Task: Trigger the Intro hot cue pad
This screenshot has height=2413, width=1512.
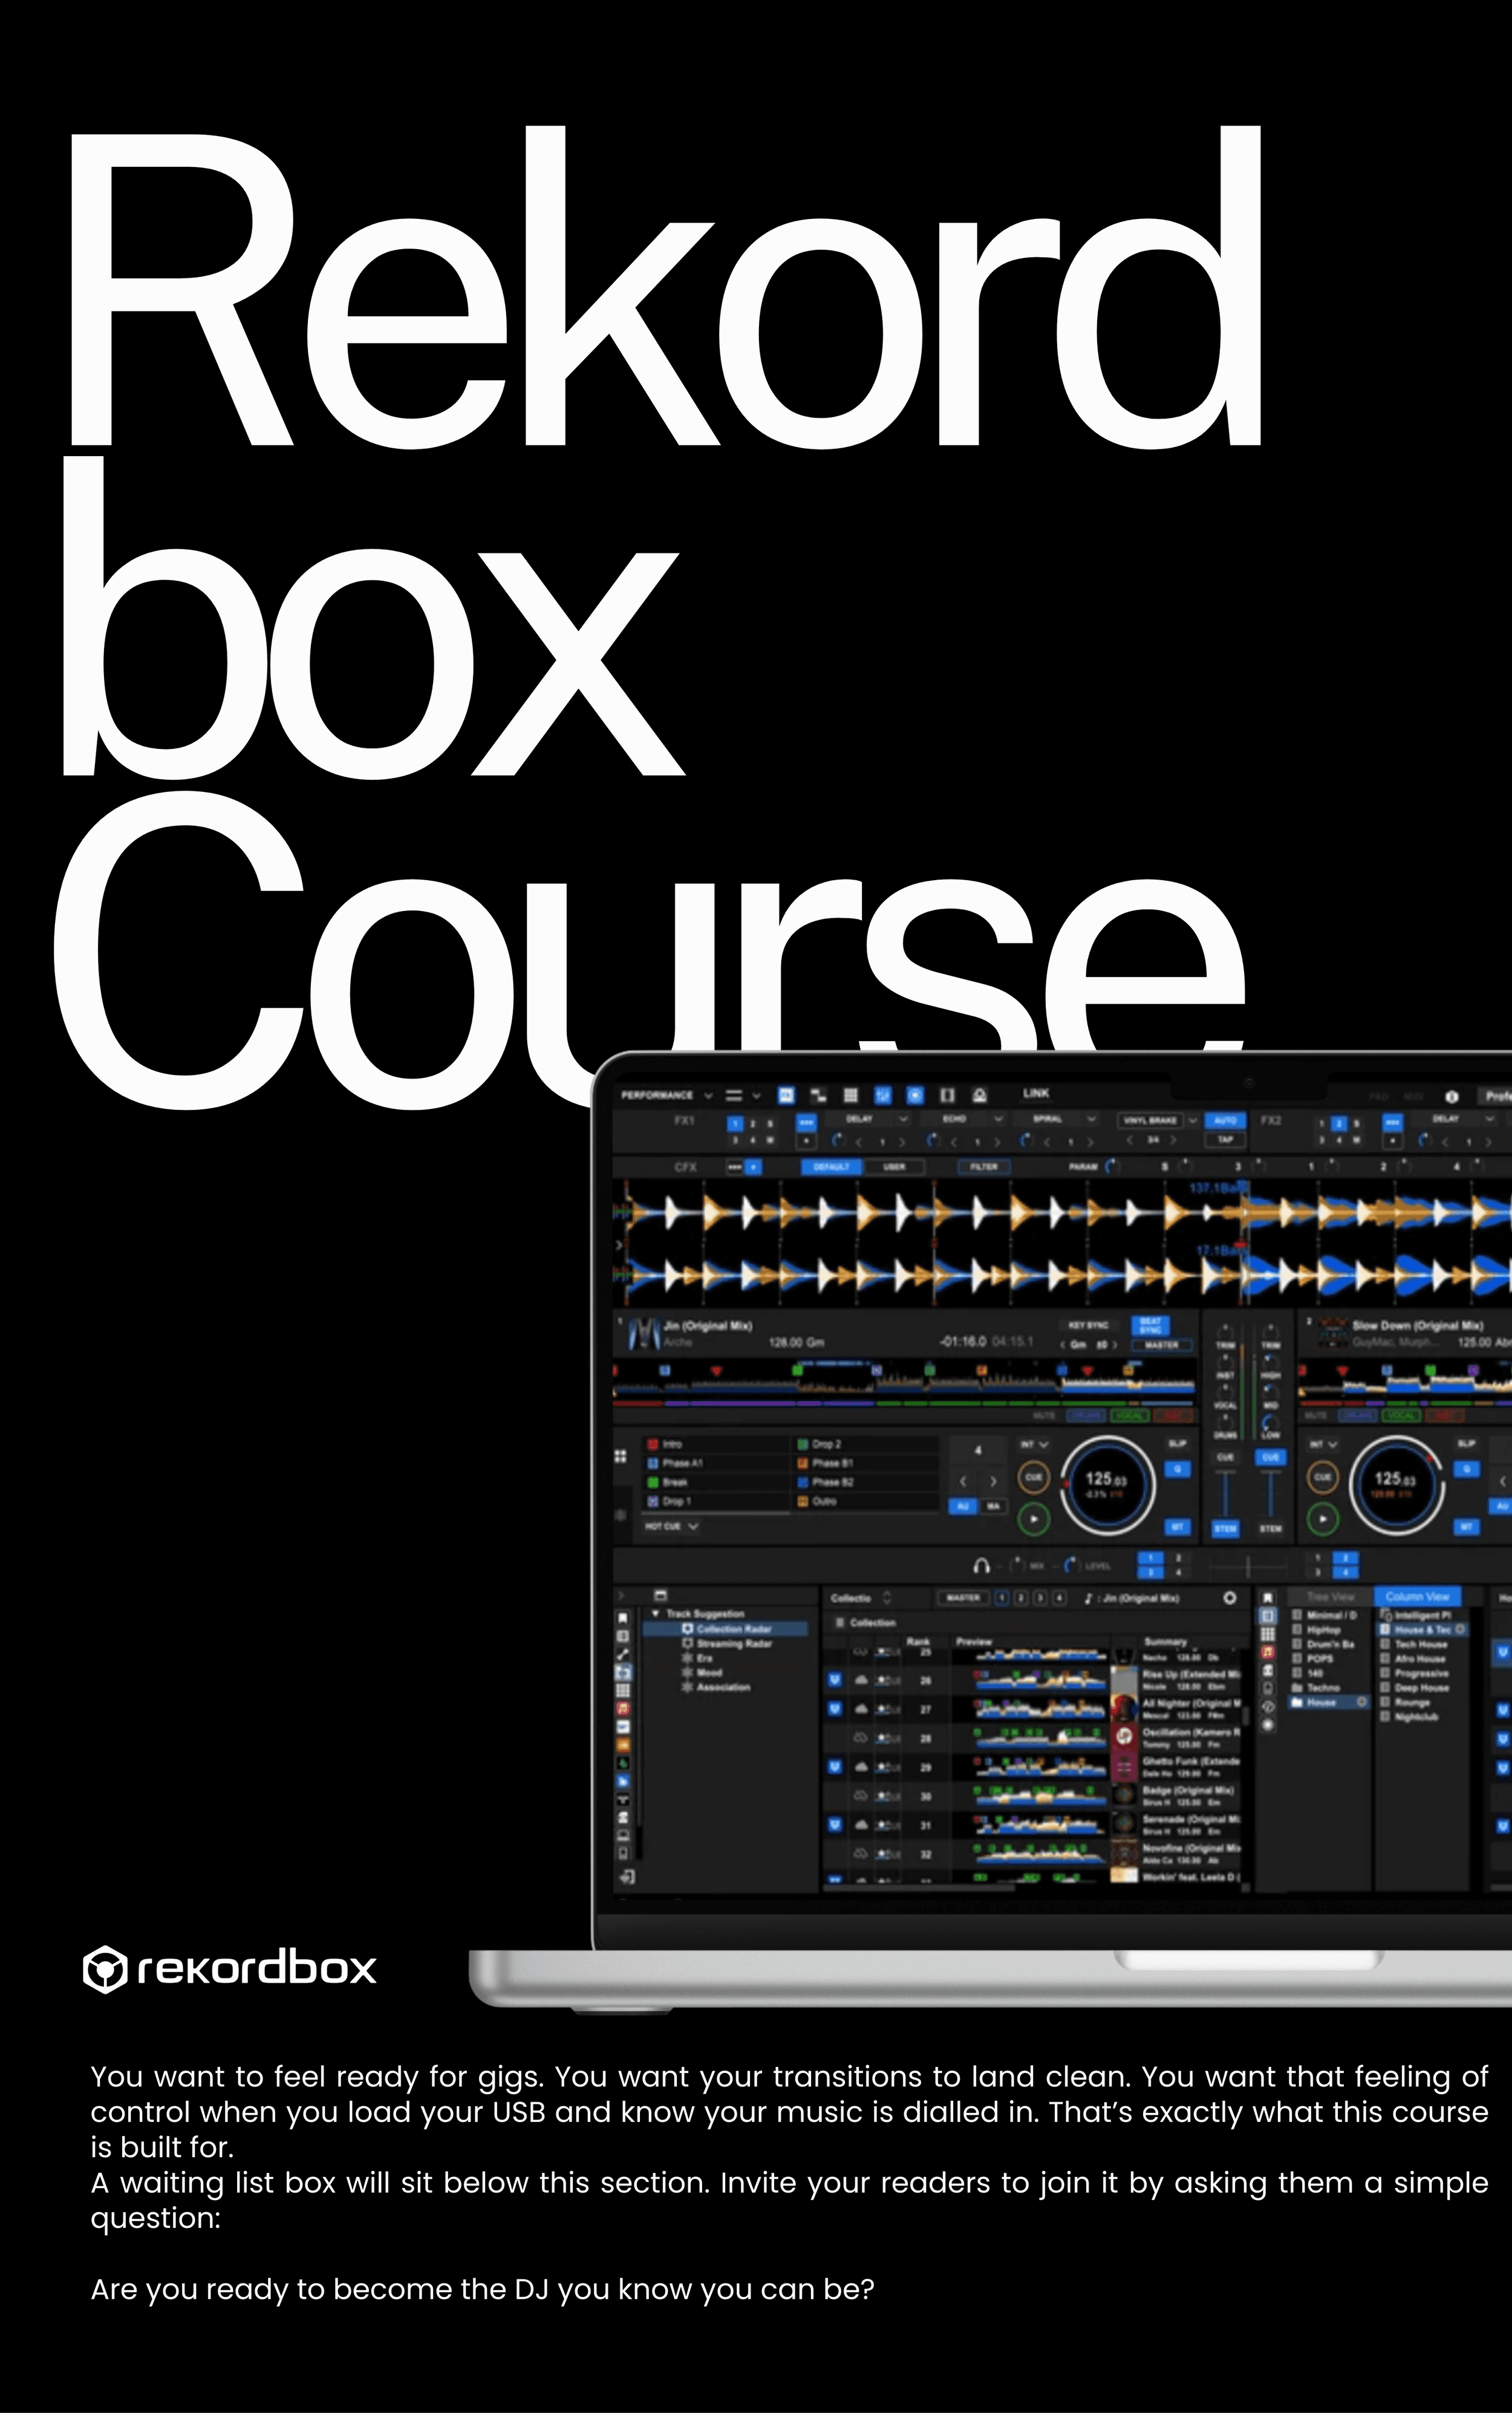Action: [x=715, y=1444]
